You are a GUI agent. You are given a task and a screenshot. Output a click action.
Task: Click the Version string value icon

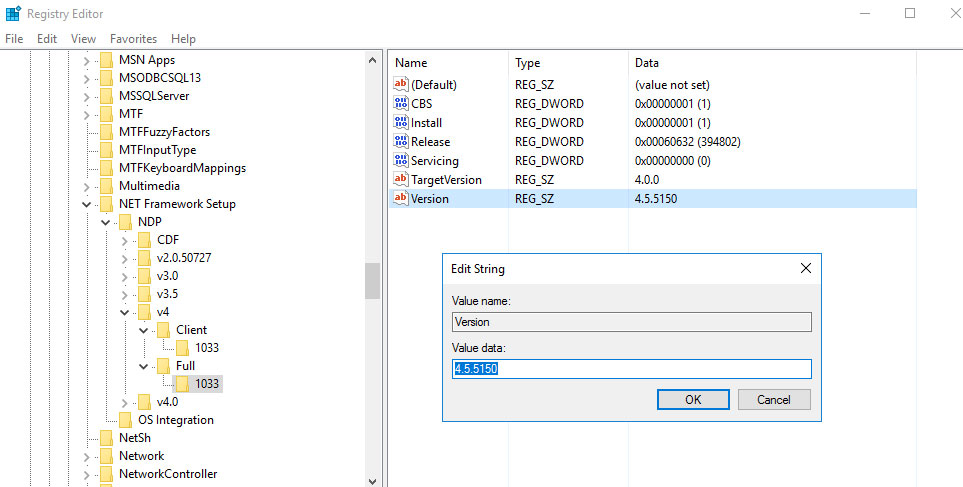pyautogui.click(x=401, y=198)
